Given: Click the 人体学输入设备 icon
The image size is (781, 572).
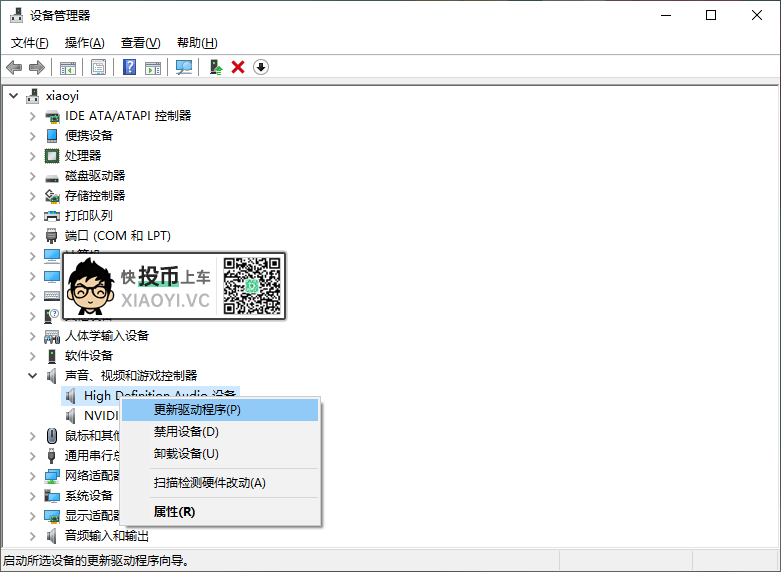Looking at the screenshot, I should [52, 337].
